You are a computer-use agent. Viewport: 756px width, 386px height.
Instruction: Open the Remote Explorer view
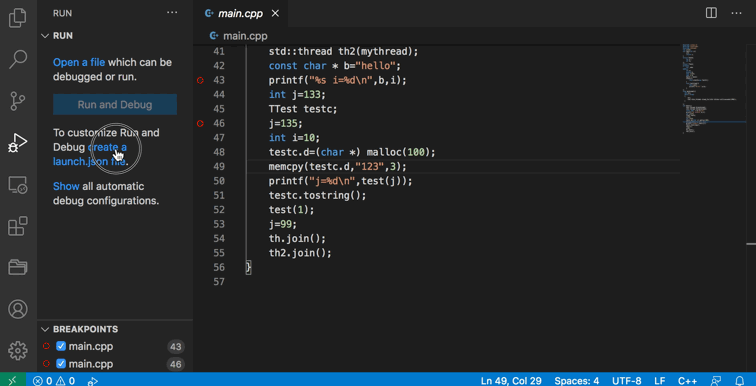click(x=18, y=185)
